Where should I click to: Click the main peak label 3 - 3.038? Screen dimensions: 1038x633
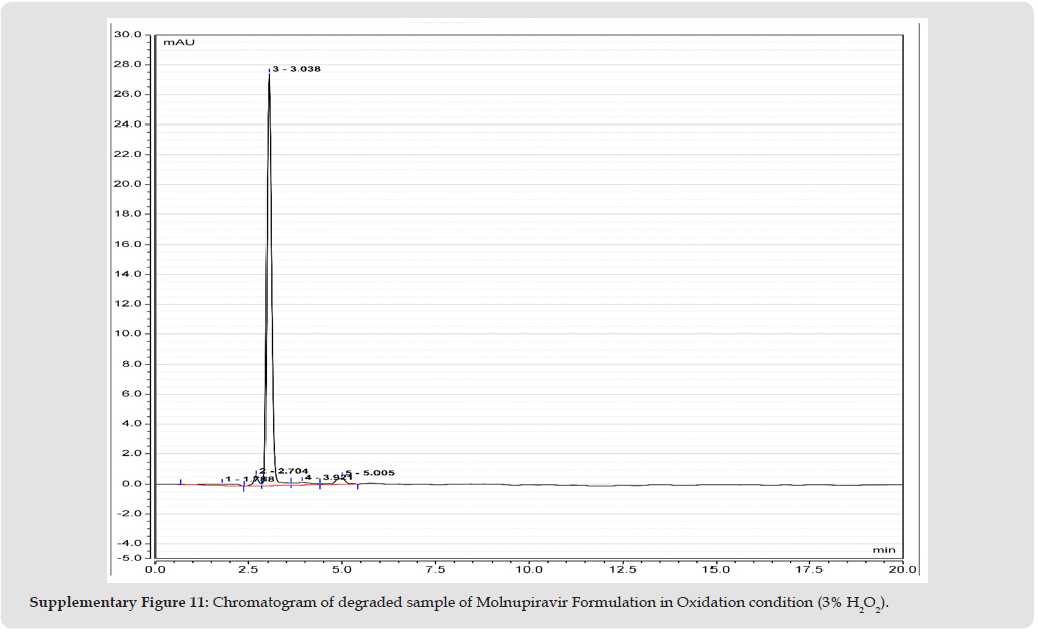coord(296,69)
